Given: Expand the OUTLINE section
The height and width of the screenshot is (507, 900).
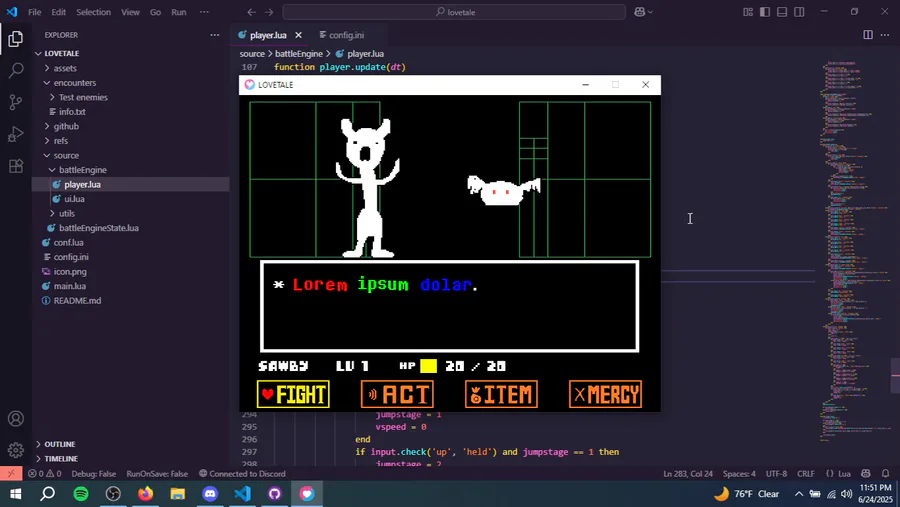Looking at the screenshot, I should pos(60,444).
